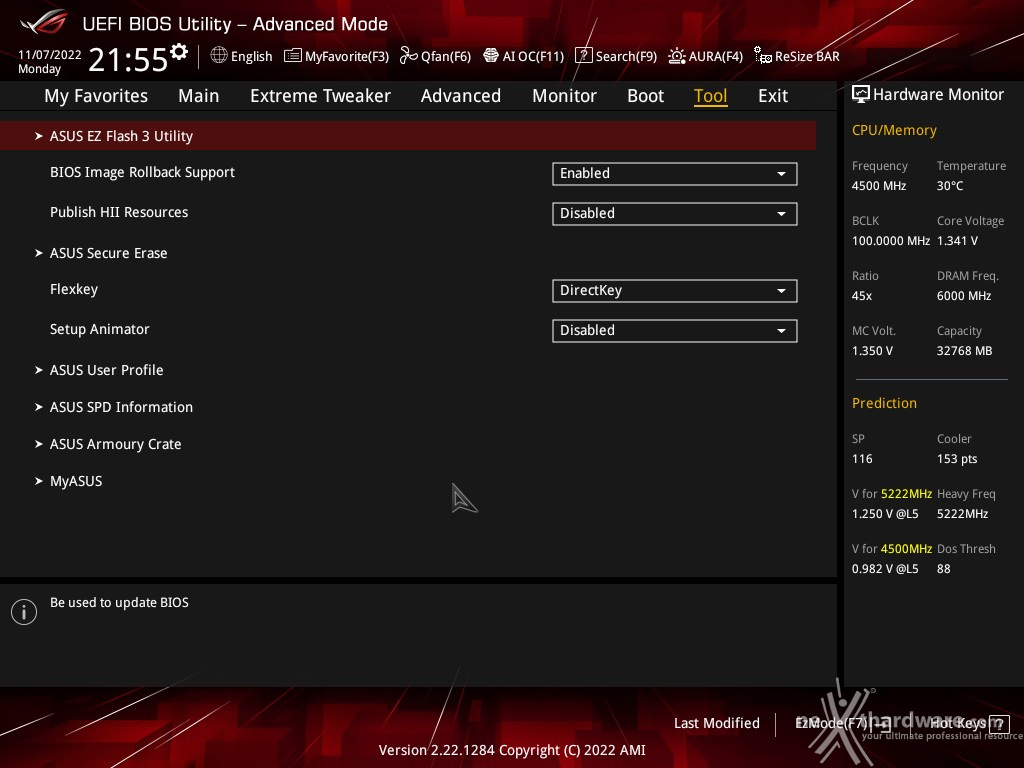Open Extreme Tweaker tab
The width and height of the screenshot is (1024, 768).
pyautogui.click(x=320, y=96)
